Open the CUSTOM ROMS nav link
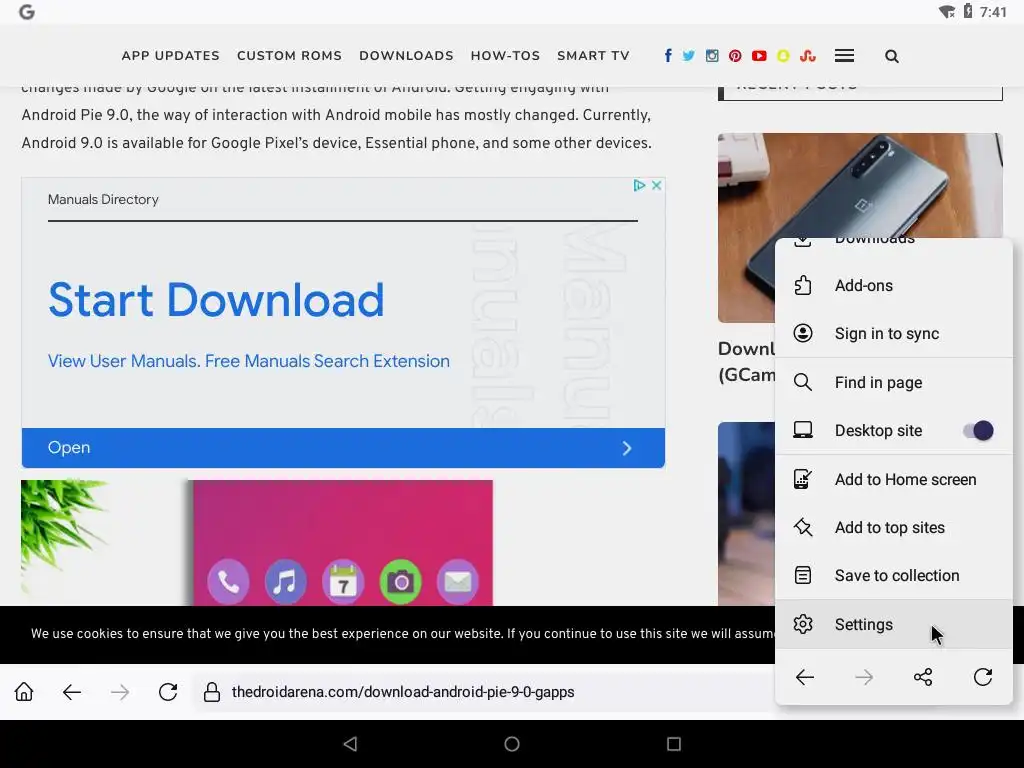The image size is (1024, 768). (x=289, y=56)
